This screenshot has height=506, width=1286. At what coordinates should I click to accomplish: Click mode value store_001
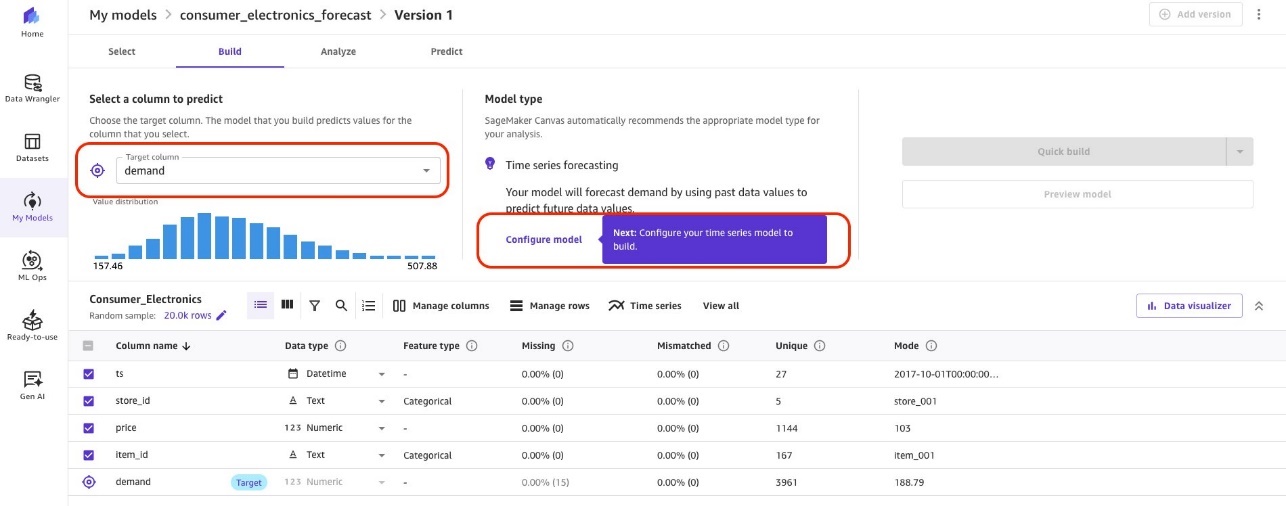(x=916, y=401)
